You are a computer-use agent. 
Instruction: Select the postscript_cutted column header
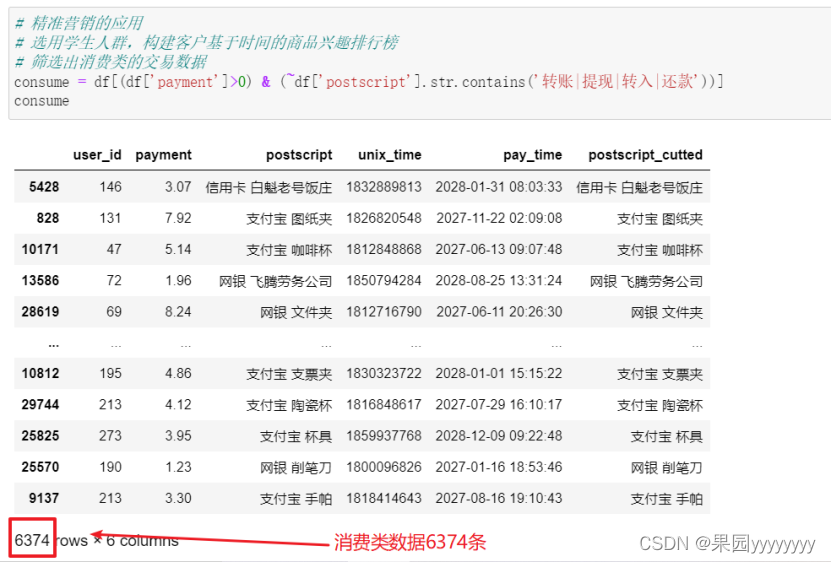[645, 155]
